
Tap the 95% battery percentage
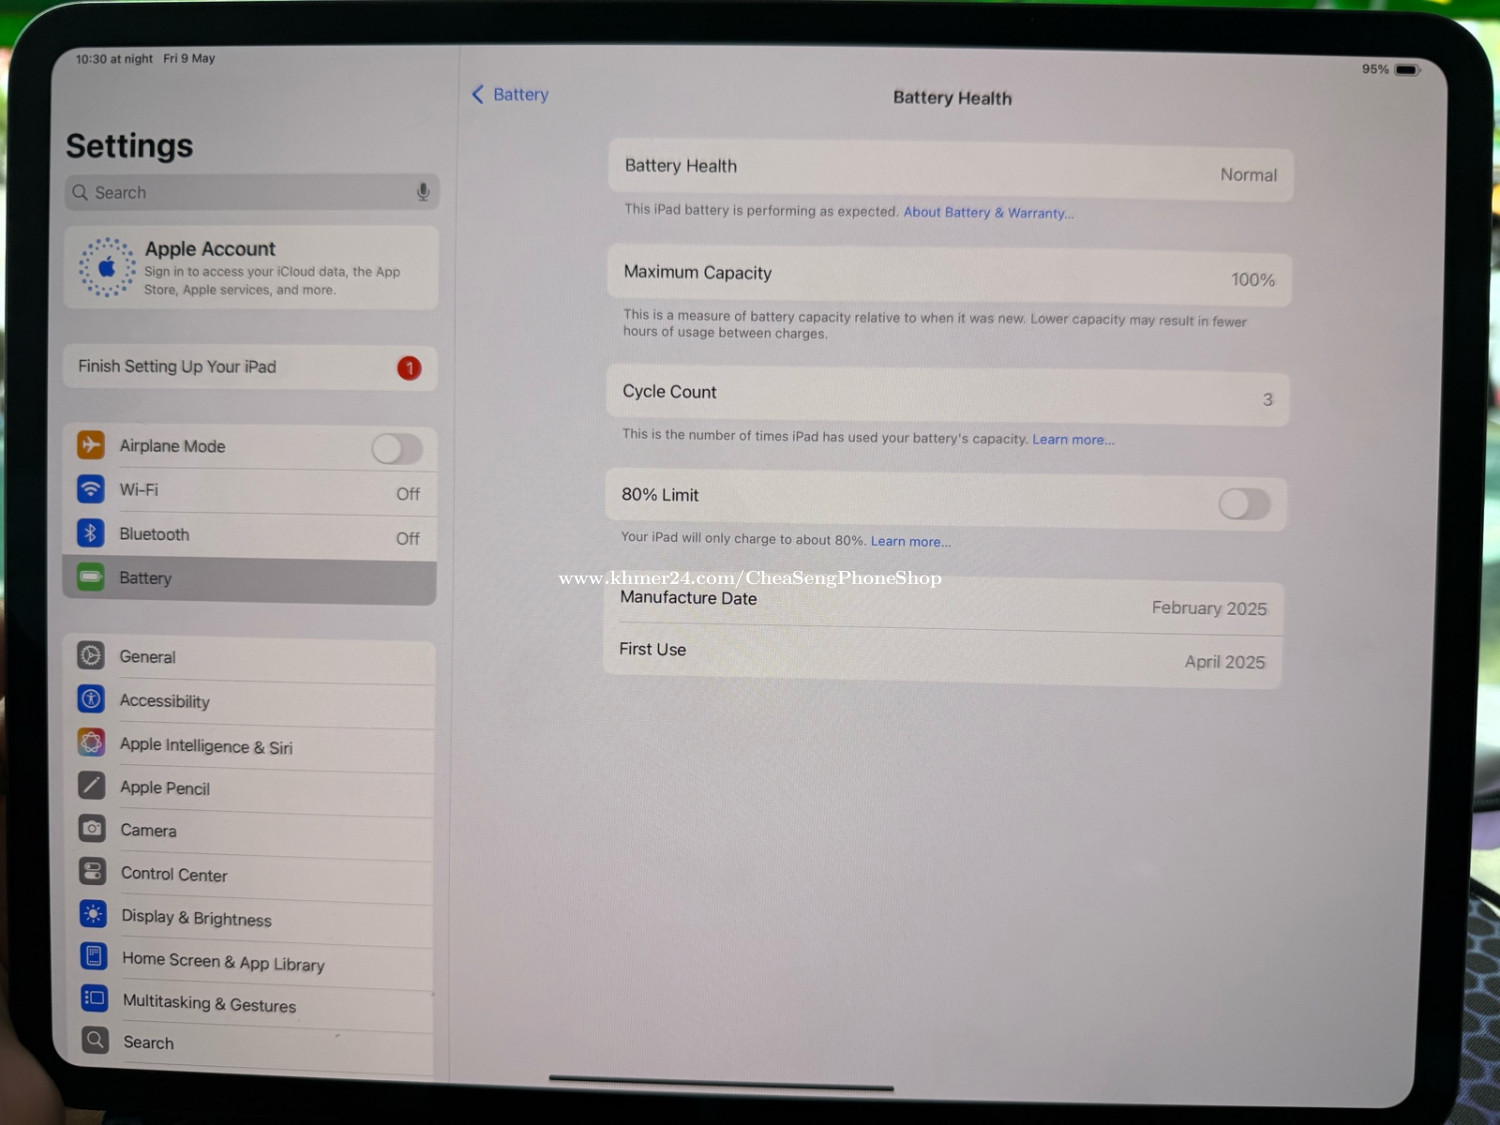(x=1375, y=69)
